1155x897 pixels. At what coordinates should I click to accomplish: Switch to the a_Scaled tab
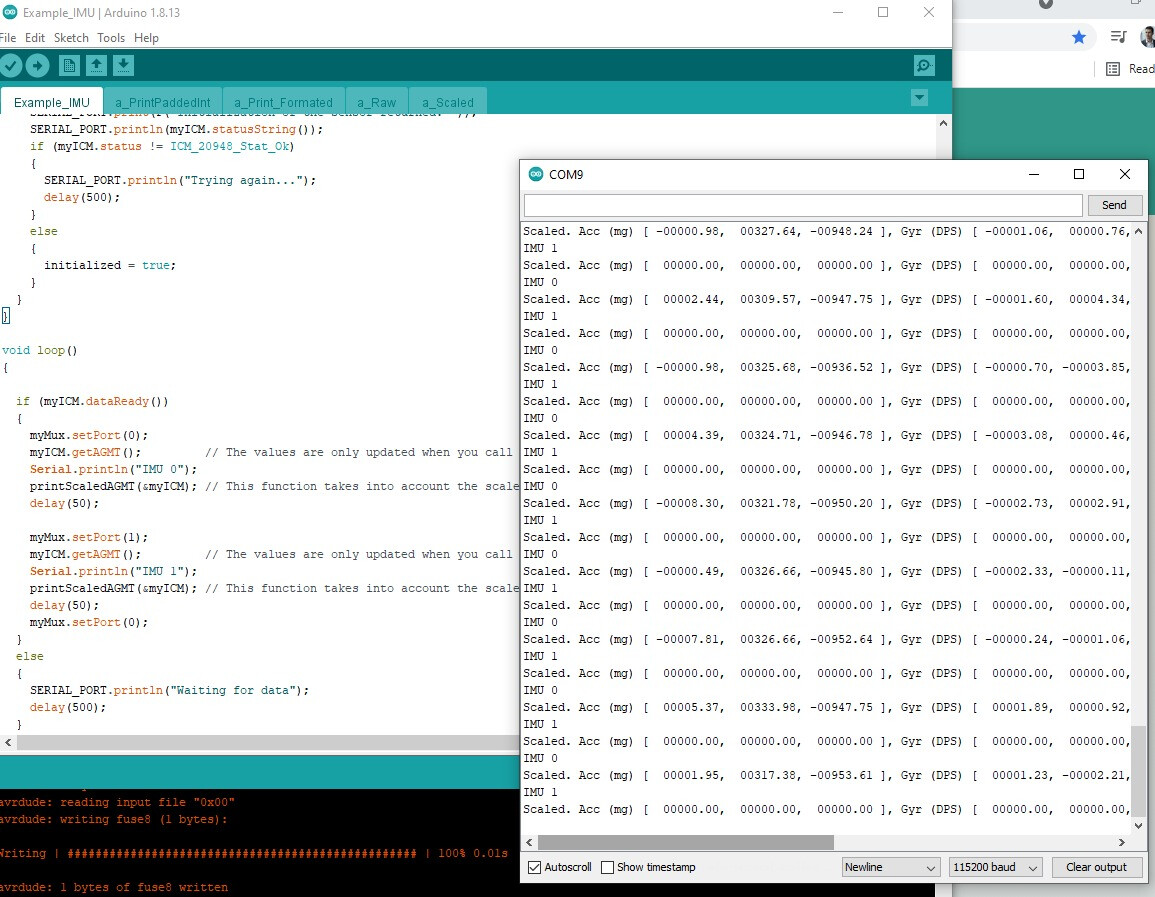[x=447, y=102]
